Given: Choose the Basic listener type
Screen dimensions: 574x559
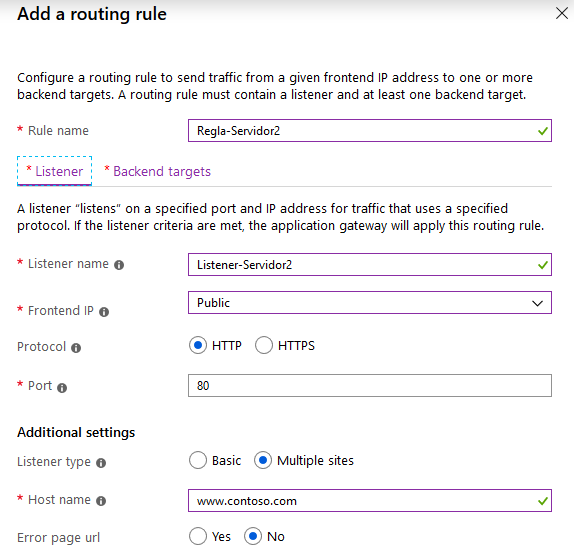Looking at the screenshot, I should (198, 460).
